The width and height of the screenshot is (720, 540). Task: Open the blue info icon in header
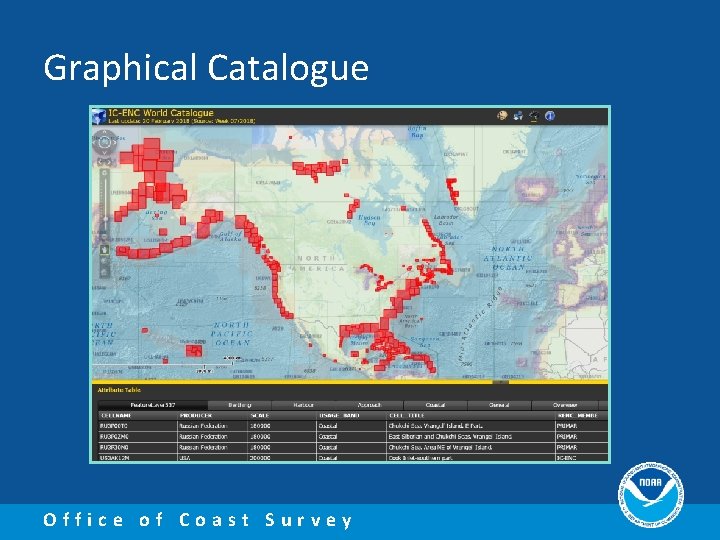click(x=550, y=116)
